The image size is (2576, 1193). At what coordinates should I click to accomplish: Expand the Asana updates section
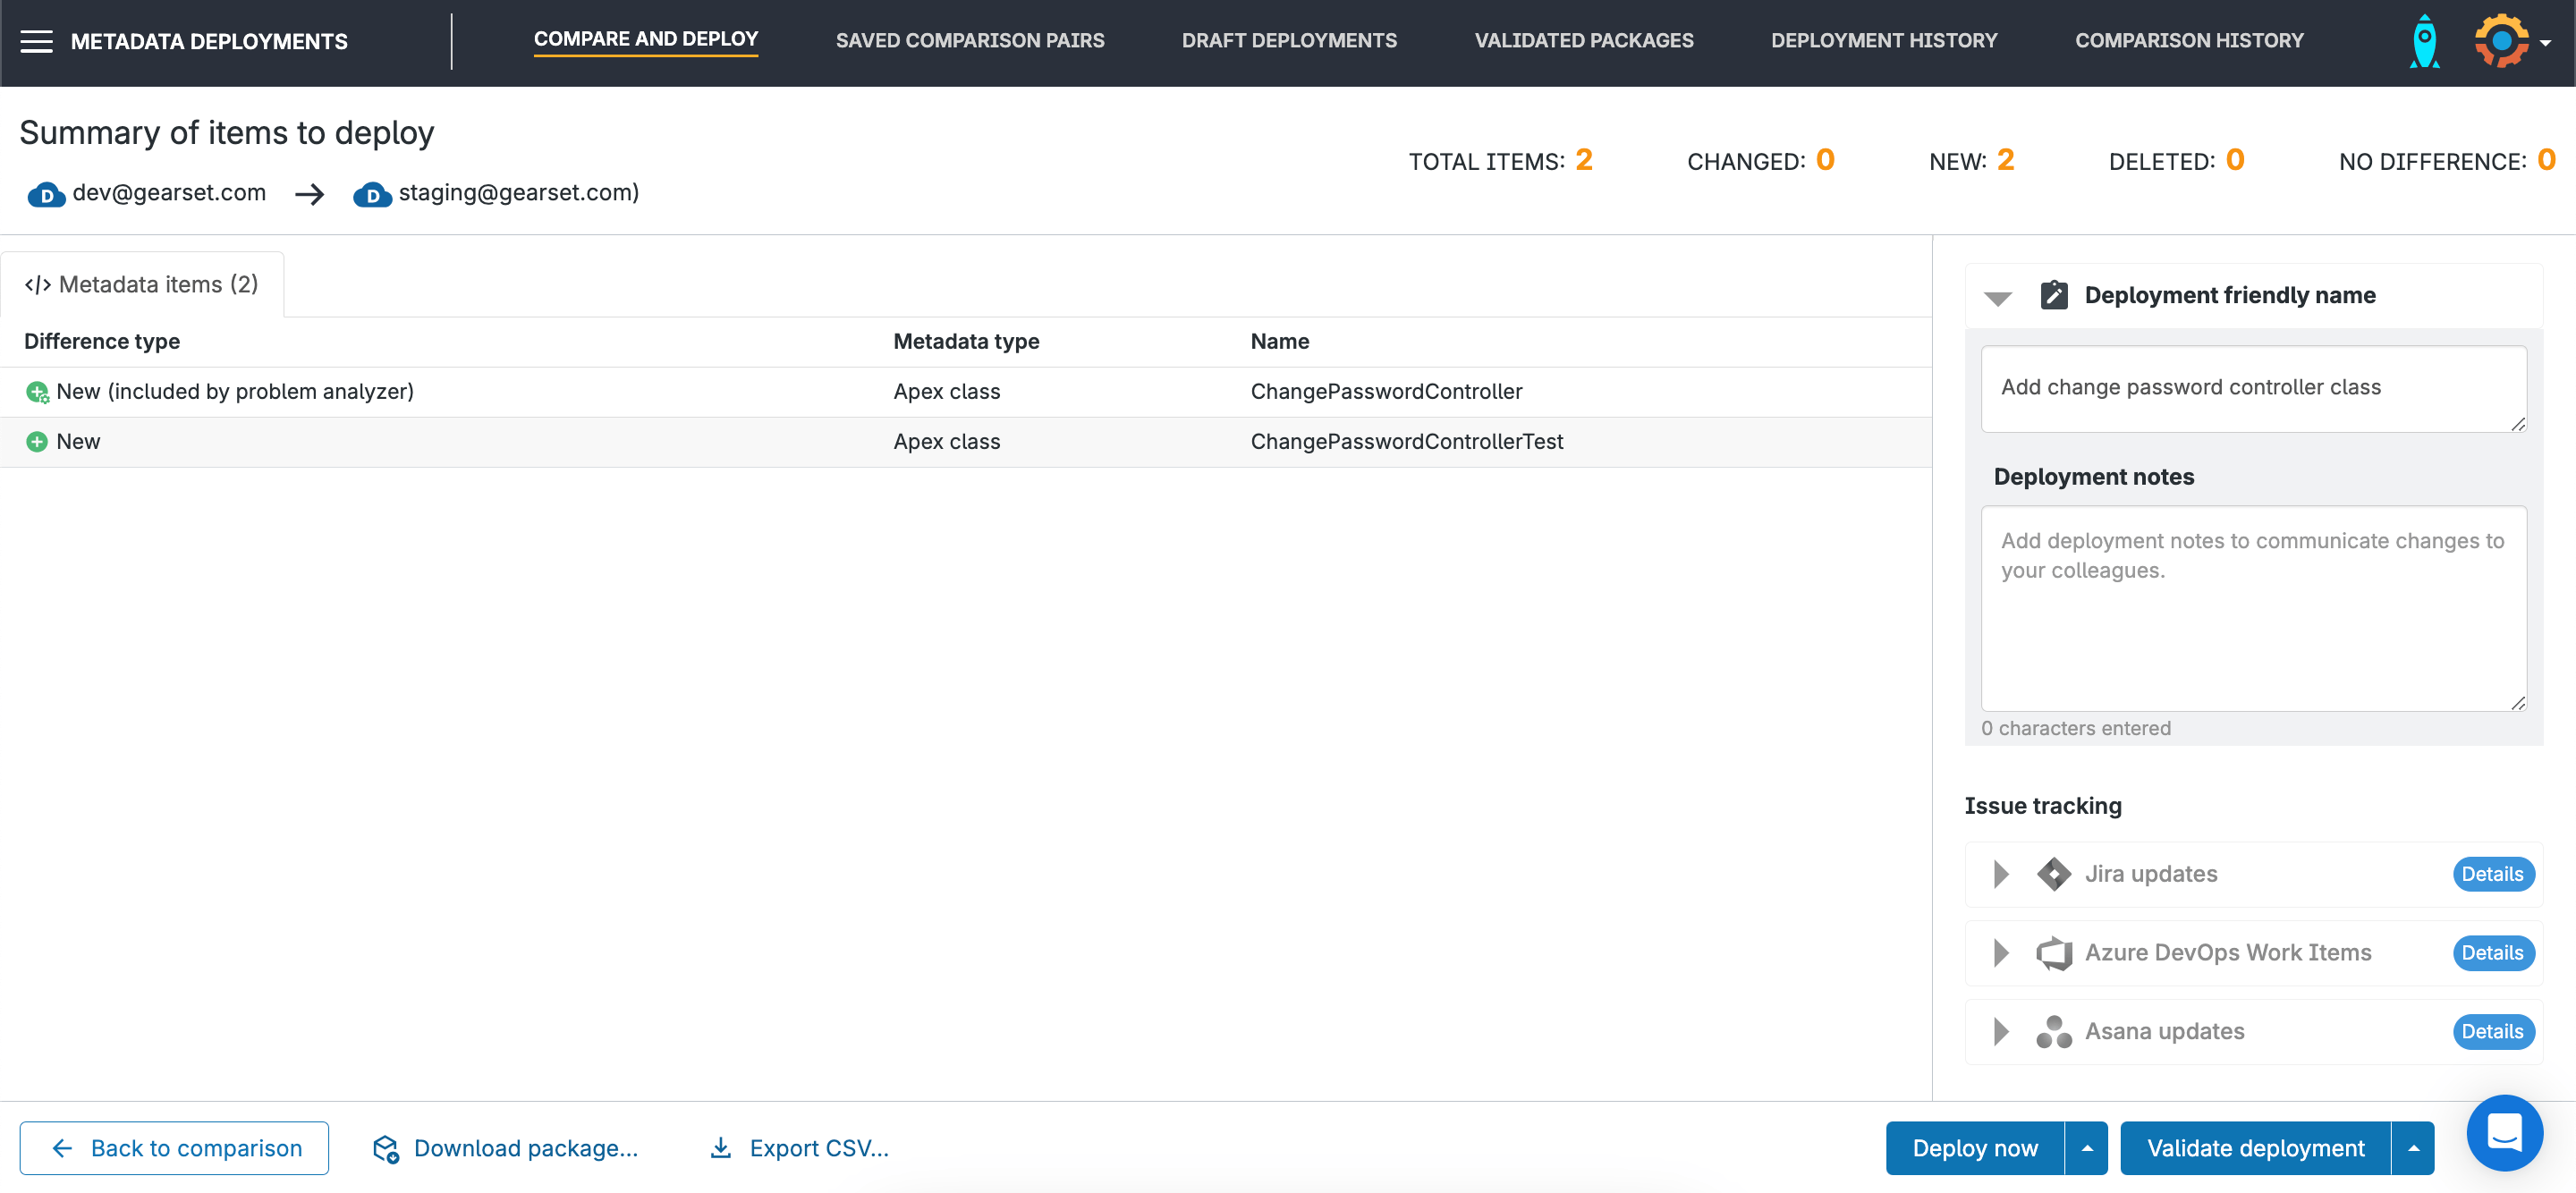click(2001, 1031)
